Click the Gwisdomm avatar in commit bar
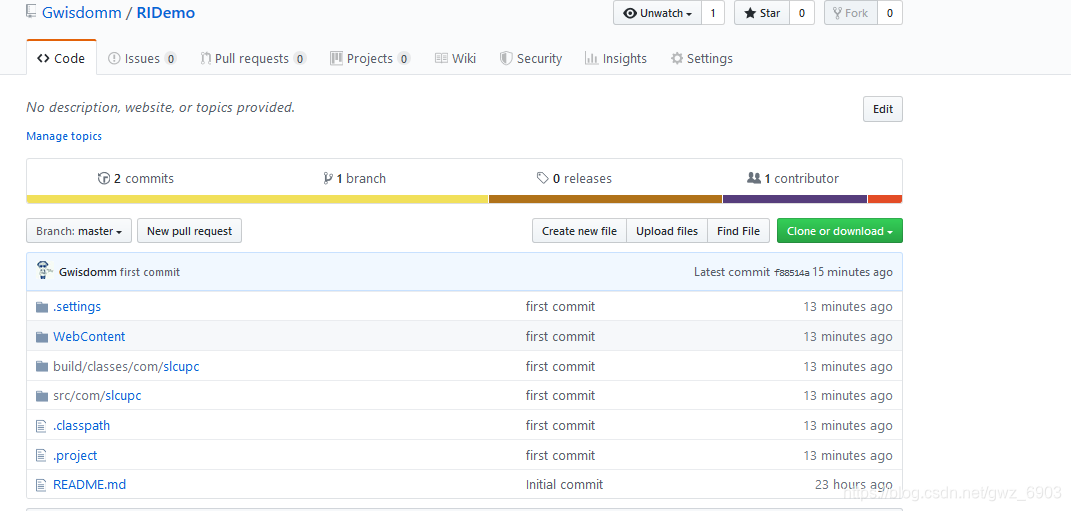The image size is (1071, 511). [44, 271]
